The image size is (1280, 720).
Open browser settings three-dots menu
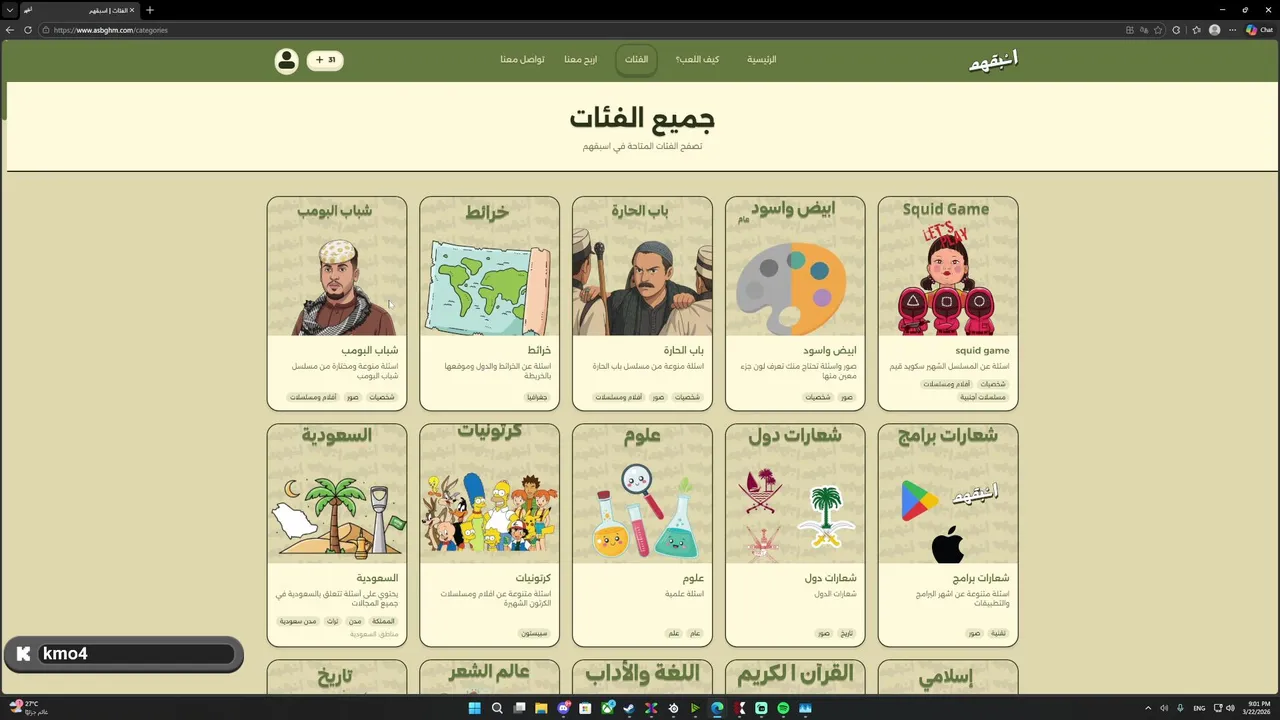coord(1234,30)
